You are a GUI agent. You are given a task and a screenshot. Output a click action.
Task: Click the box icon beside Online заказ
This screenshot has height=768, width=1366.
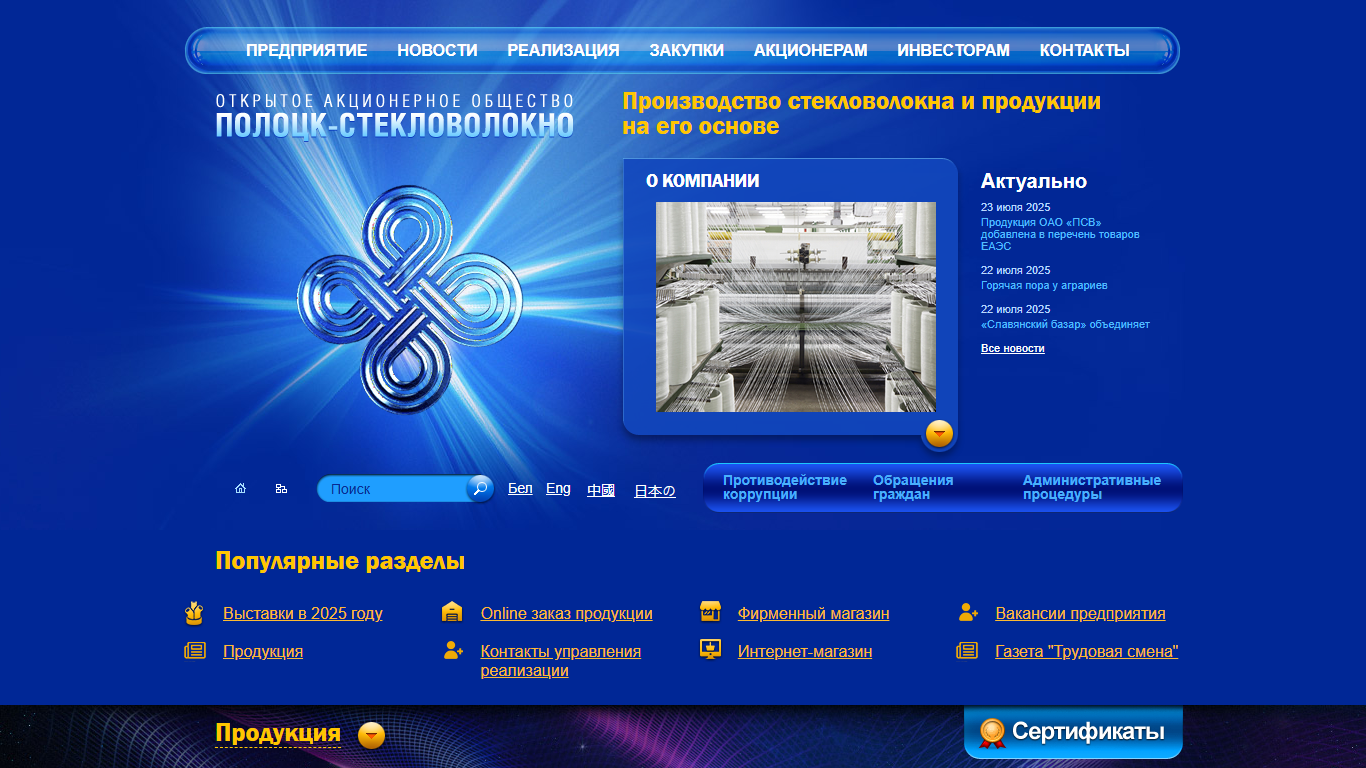coord(452,613)
